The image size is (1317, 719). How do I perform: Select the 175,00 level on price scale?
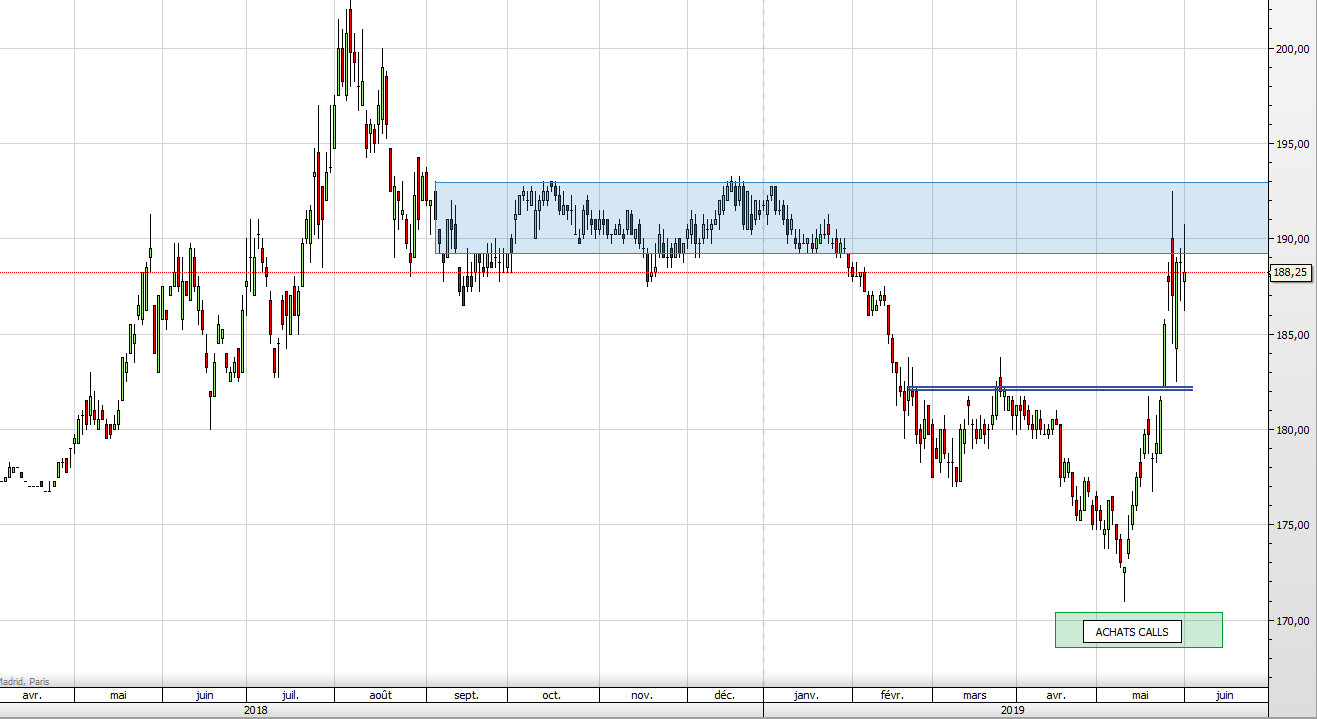click(1292, 525)
